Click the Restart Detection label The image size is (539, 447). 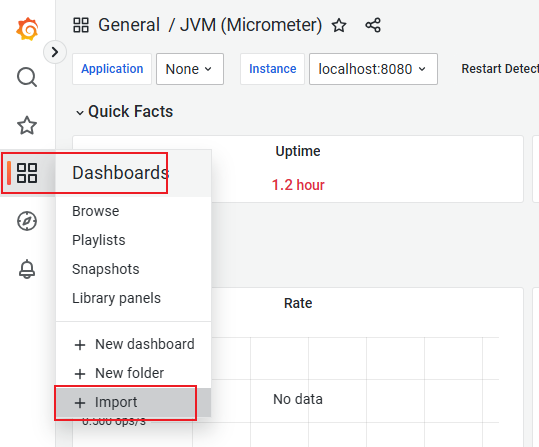[500, 69]
